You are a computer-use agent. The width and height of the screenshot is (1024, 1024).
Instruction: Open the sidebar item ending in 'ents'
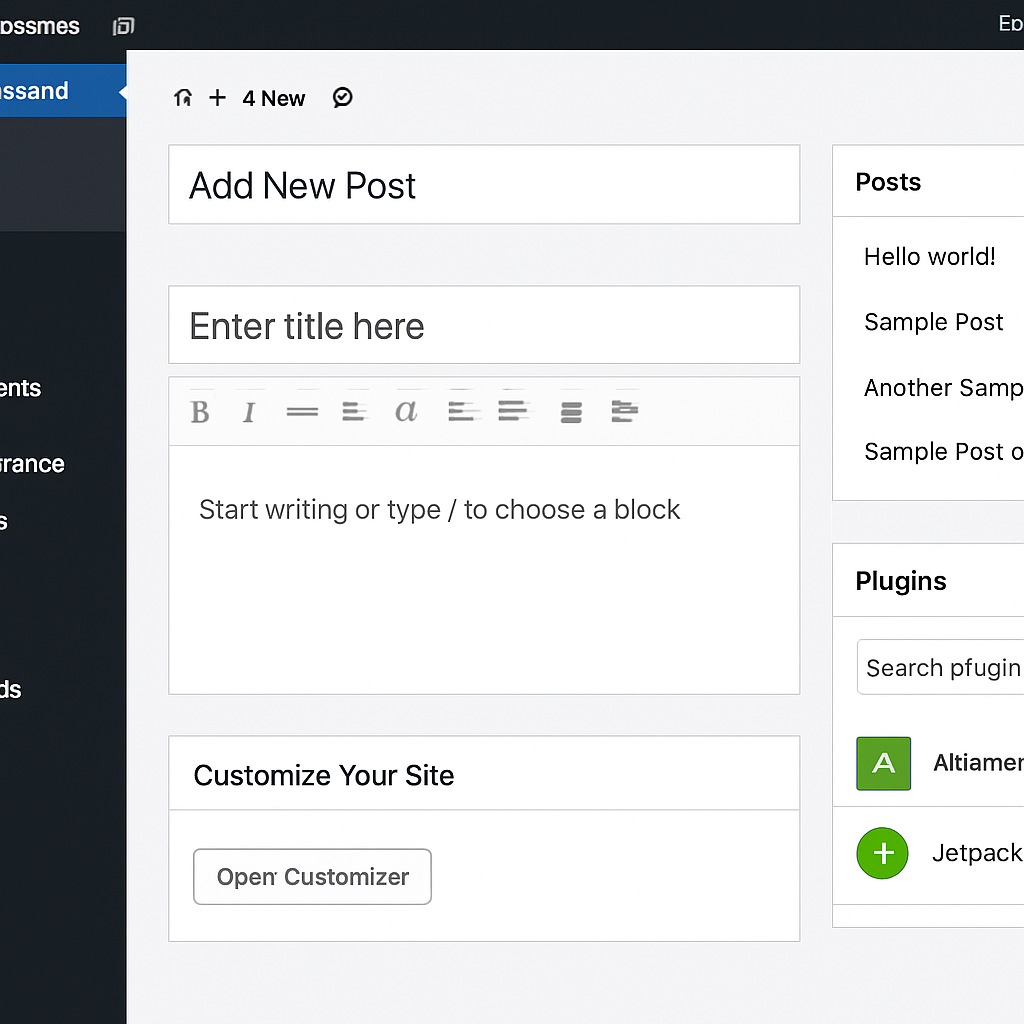click(20, 389)
